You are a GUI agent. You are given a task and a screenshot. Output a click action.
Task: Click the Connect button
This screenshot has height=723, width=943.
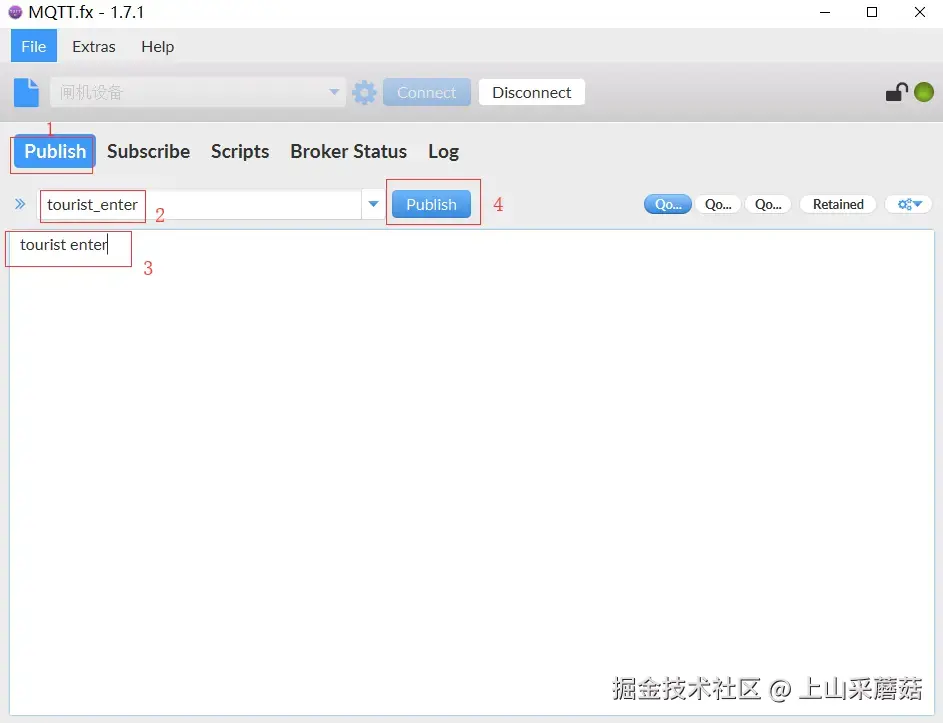pos(427,93)
